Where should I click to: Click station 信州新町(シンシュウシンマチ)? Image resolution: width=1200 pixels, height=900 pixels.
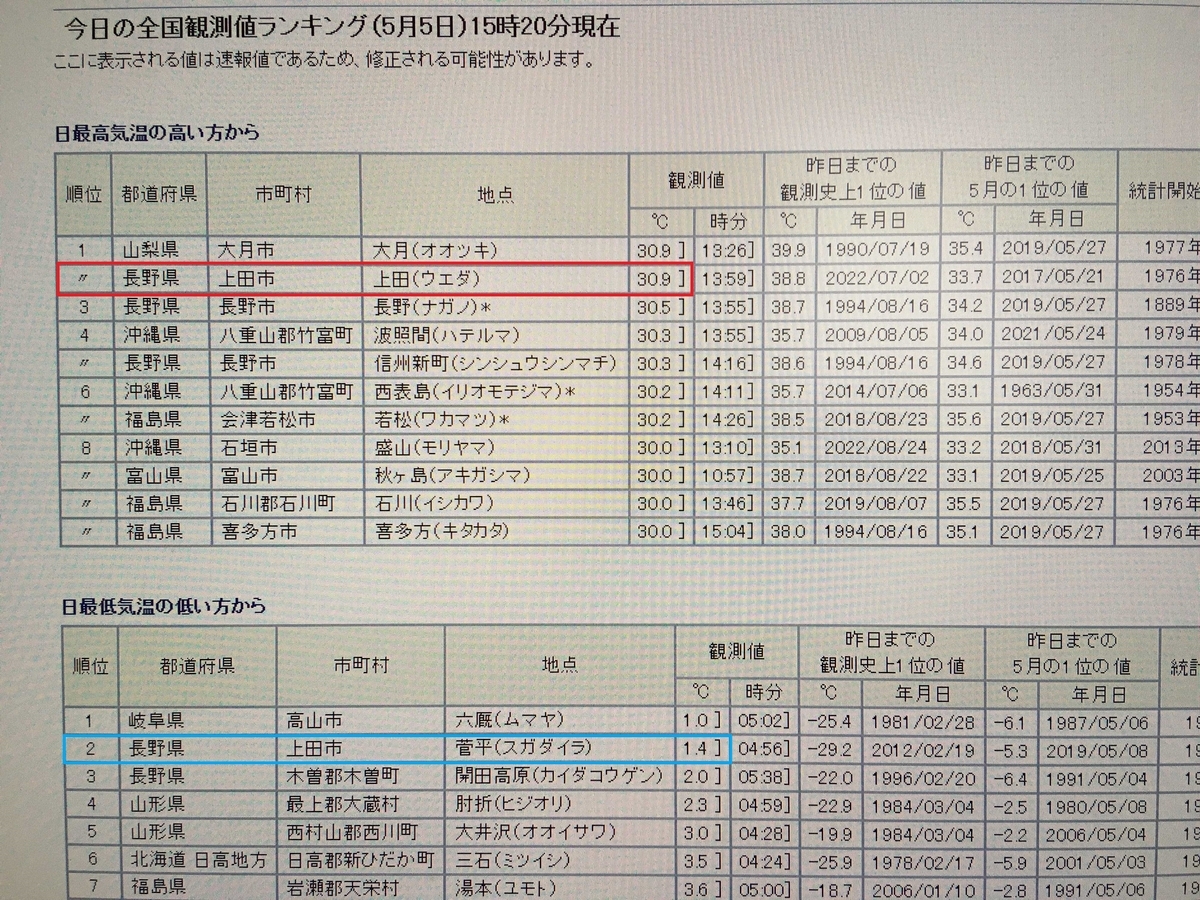(x=495, y=362)
